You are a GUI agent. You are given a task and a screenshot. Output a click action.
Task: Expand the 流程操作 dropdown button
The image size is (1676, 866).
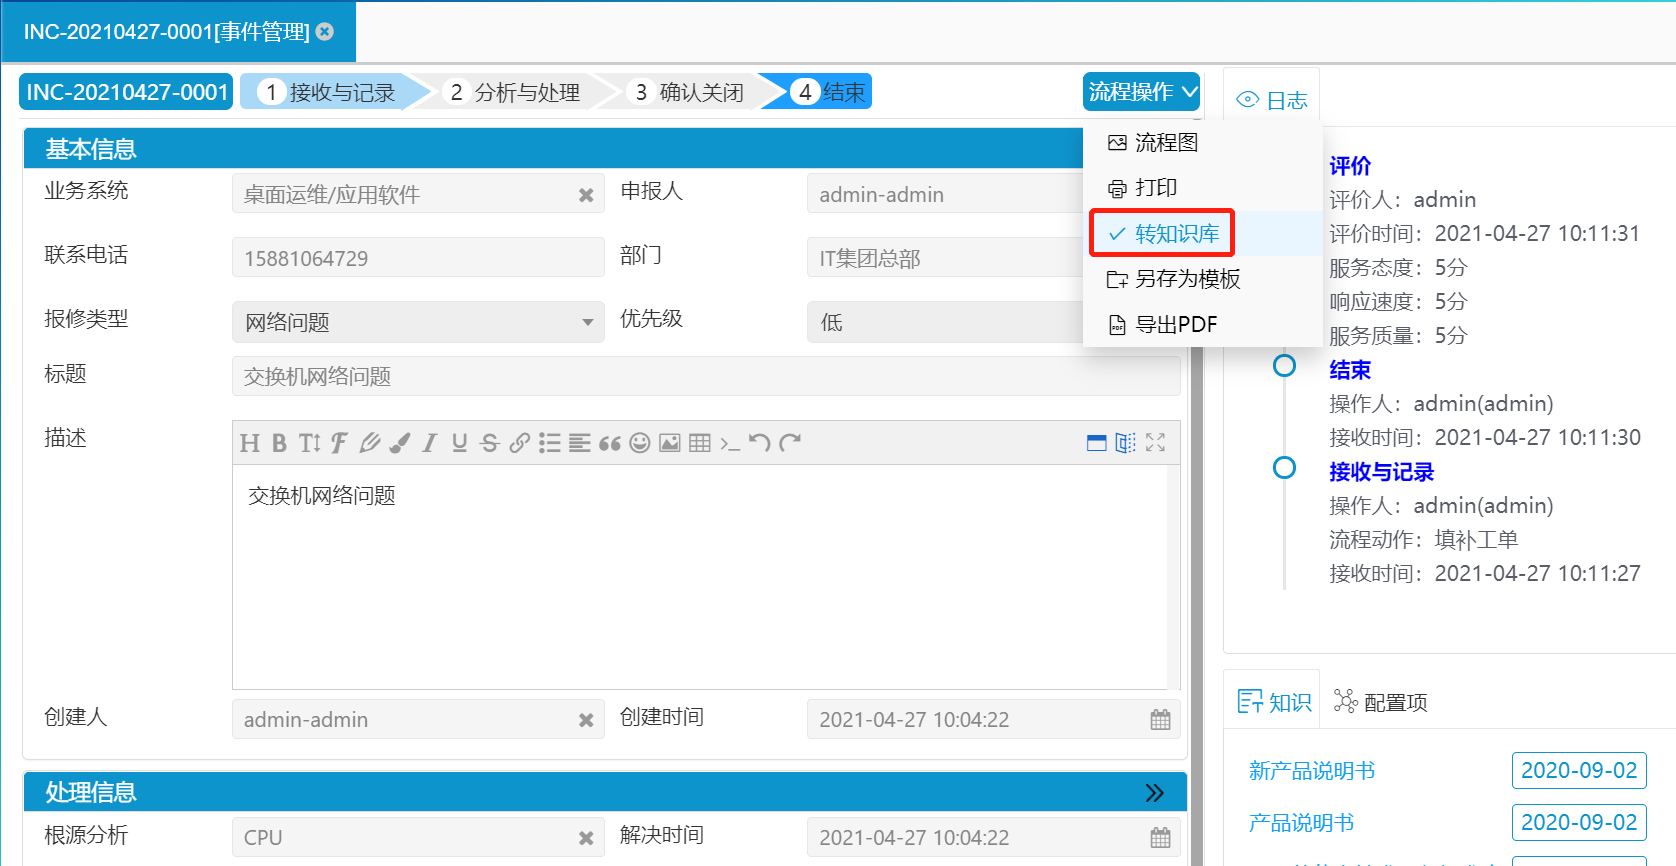[1141, 92]
